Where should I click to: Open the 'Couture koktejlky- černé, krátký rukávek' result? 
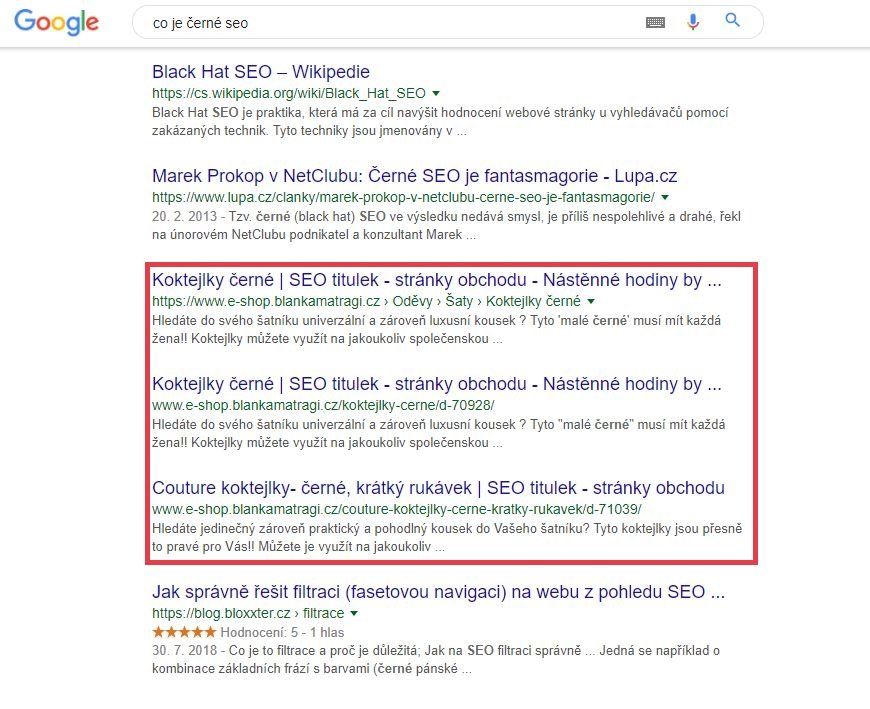point(438,488)
